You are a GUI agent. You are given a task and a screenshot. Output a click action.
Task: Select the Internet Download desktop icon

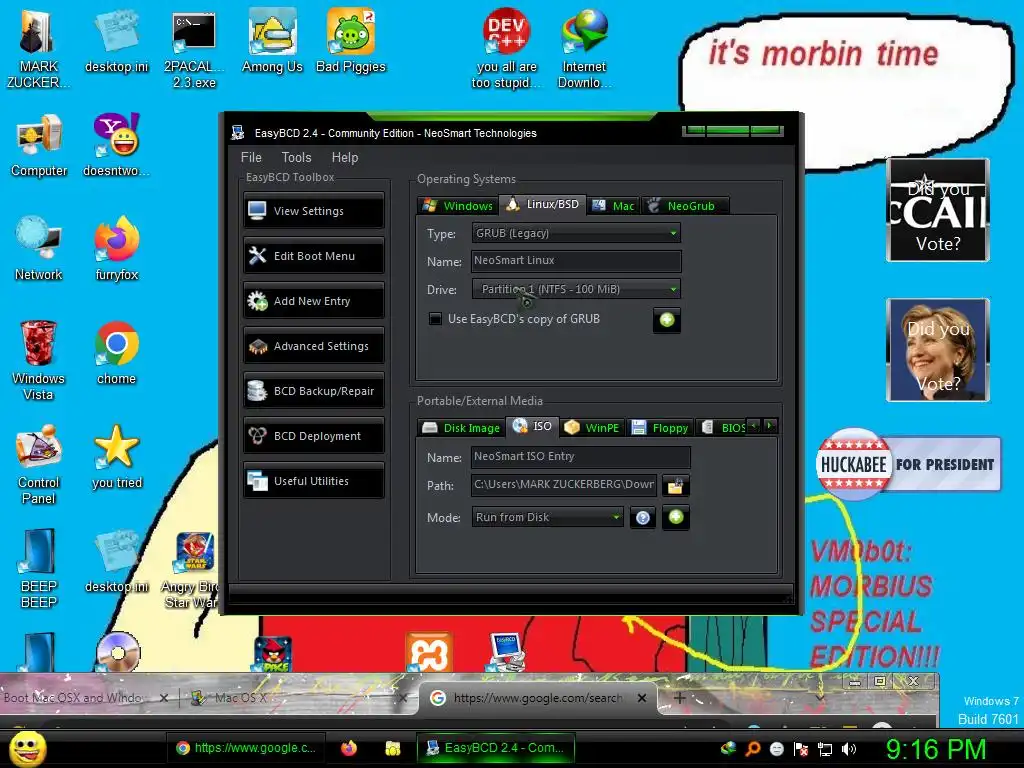(584, 50)
